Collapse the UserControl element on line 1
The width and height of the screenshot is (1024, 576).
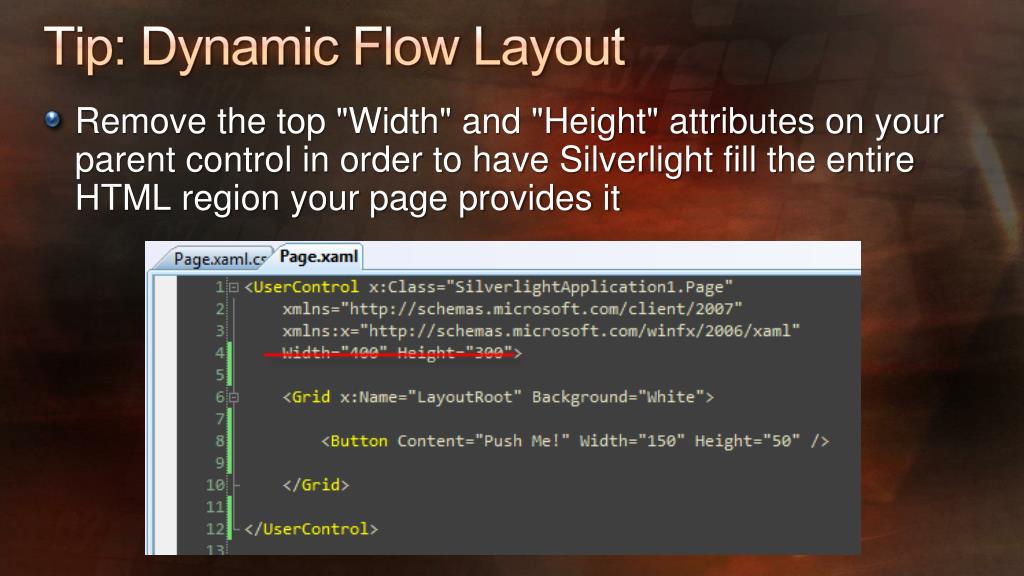(x=233, y=287)
